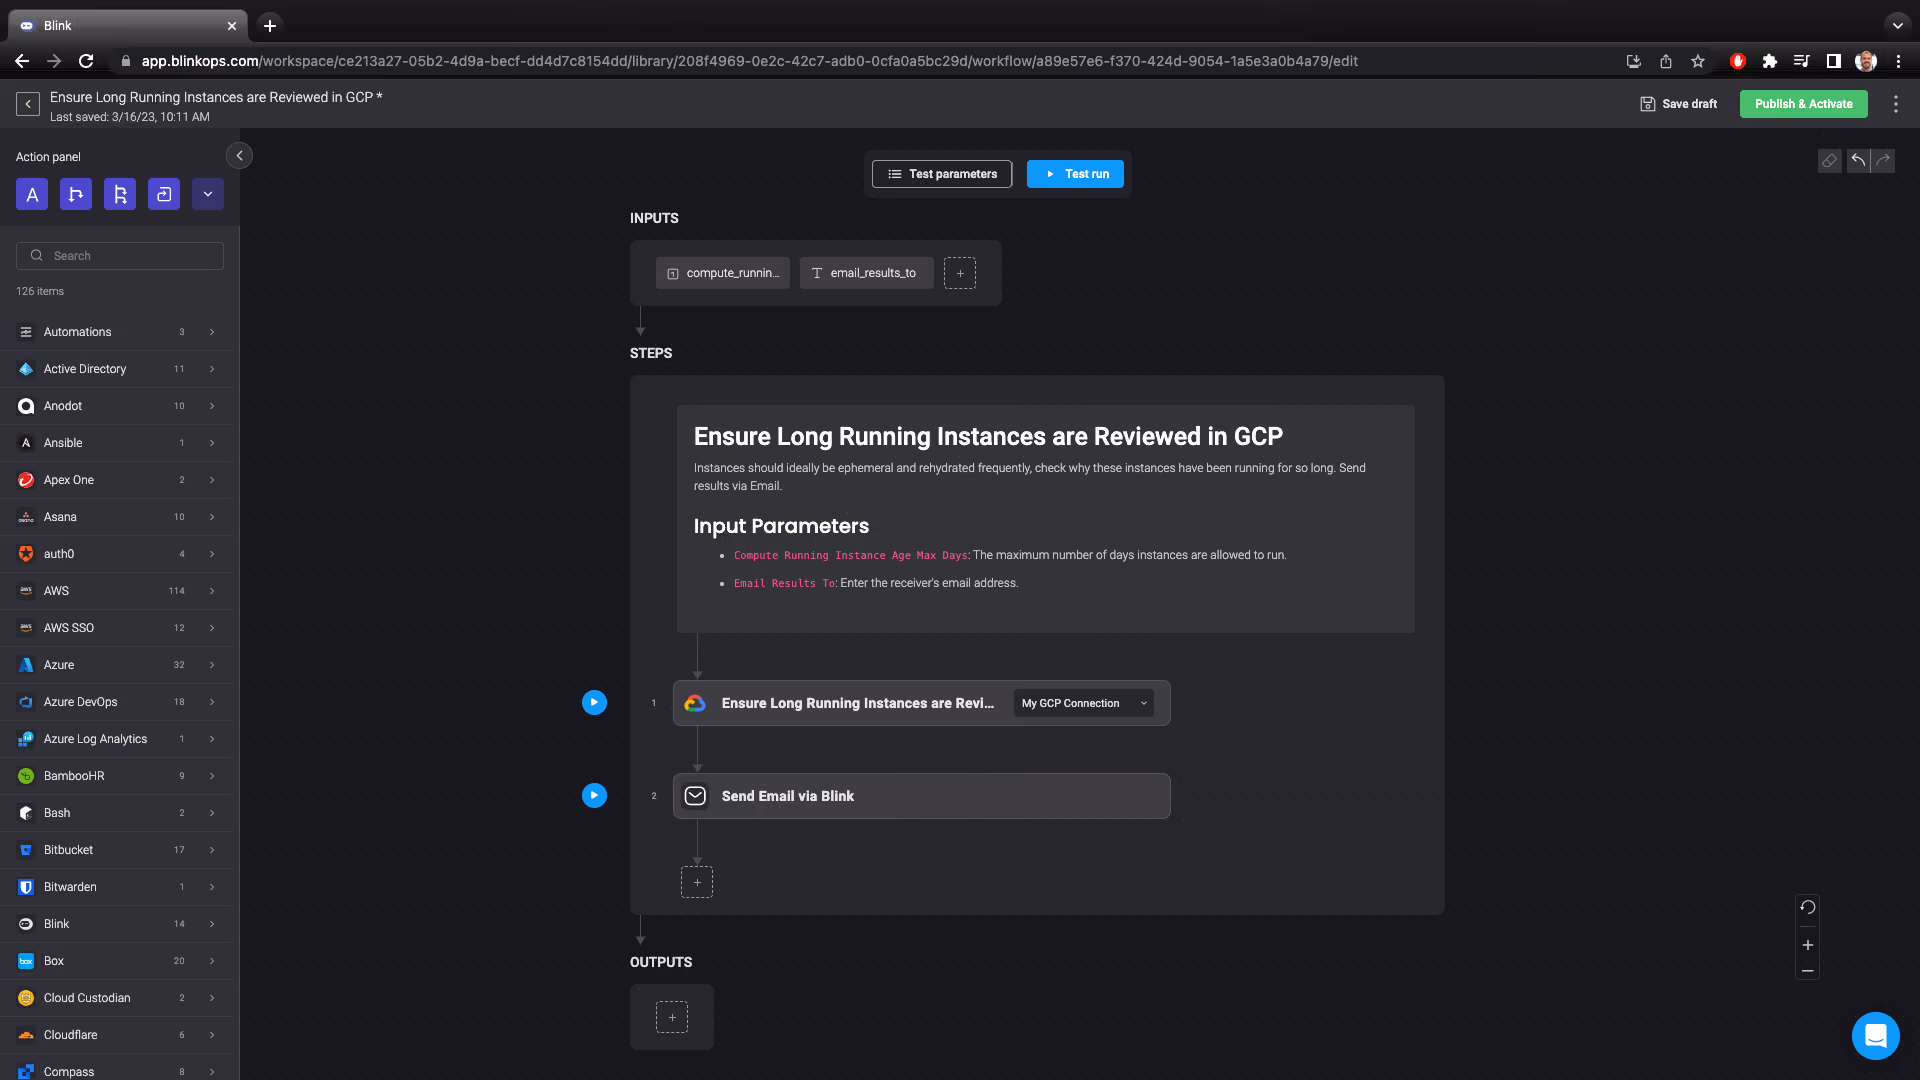
Task: Expand the Automations category
Action: pos(116,332)
